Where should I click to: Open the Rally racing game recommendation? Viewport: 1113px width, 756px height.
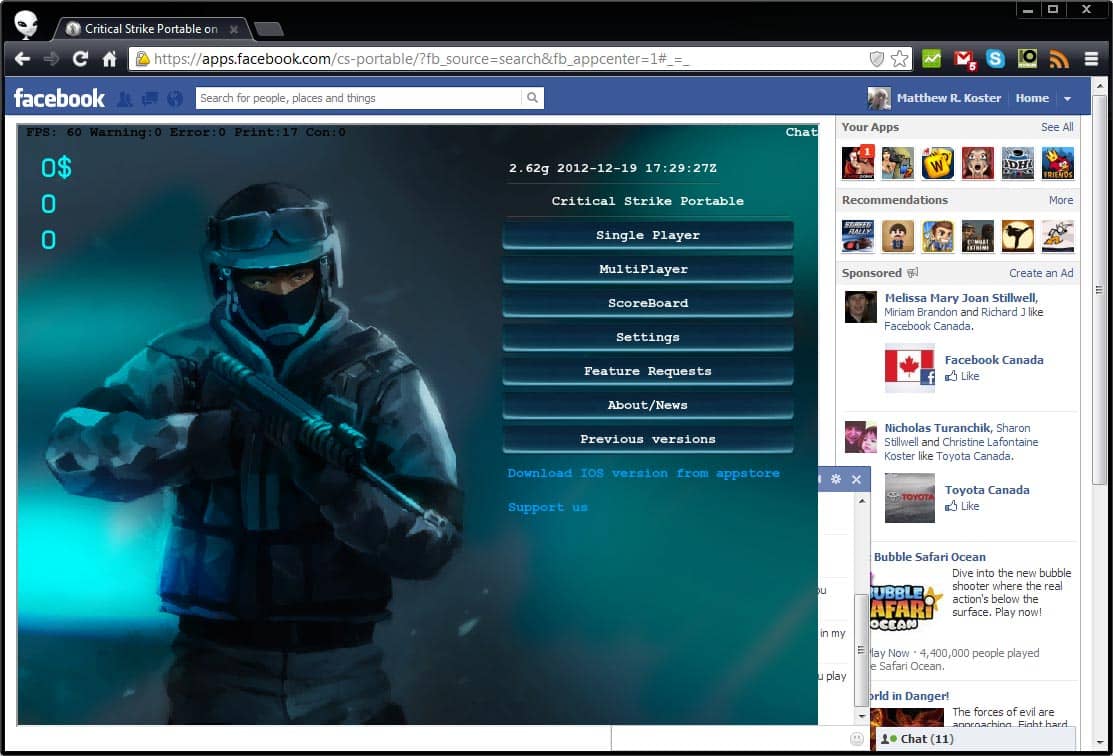tap(857, 236)
